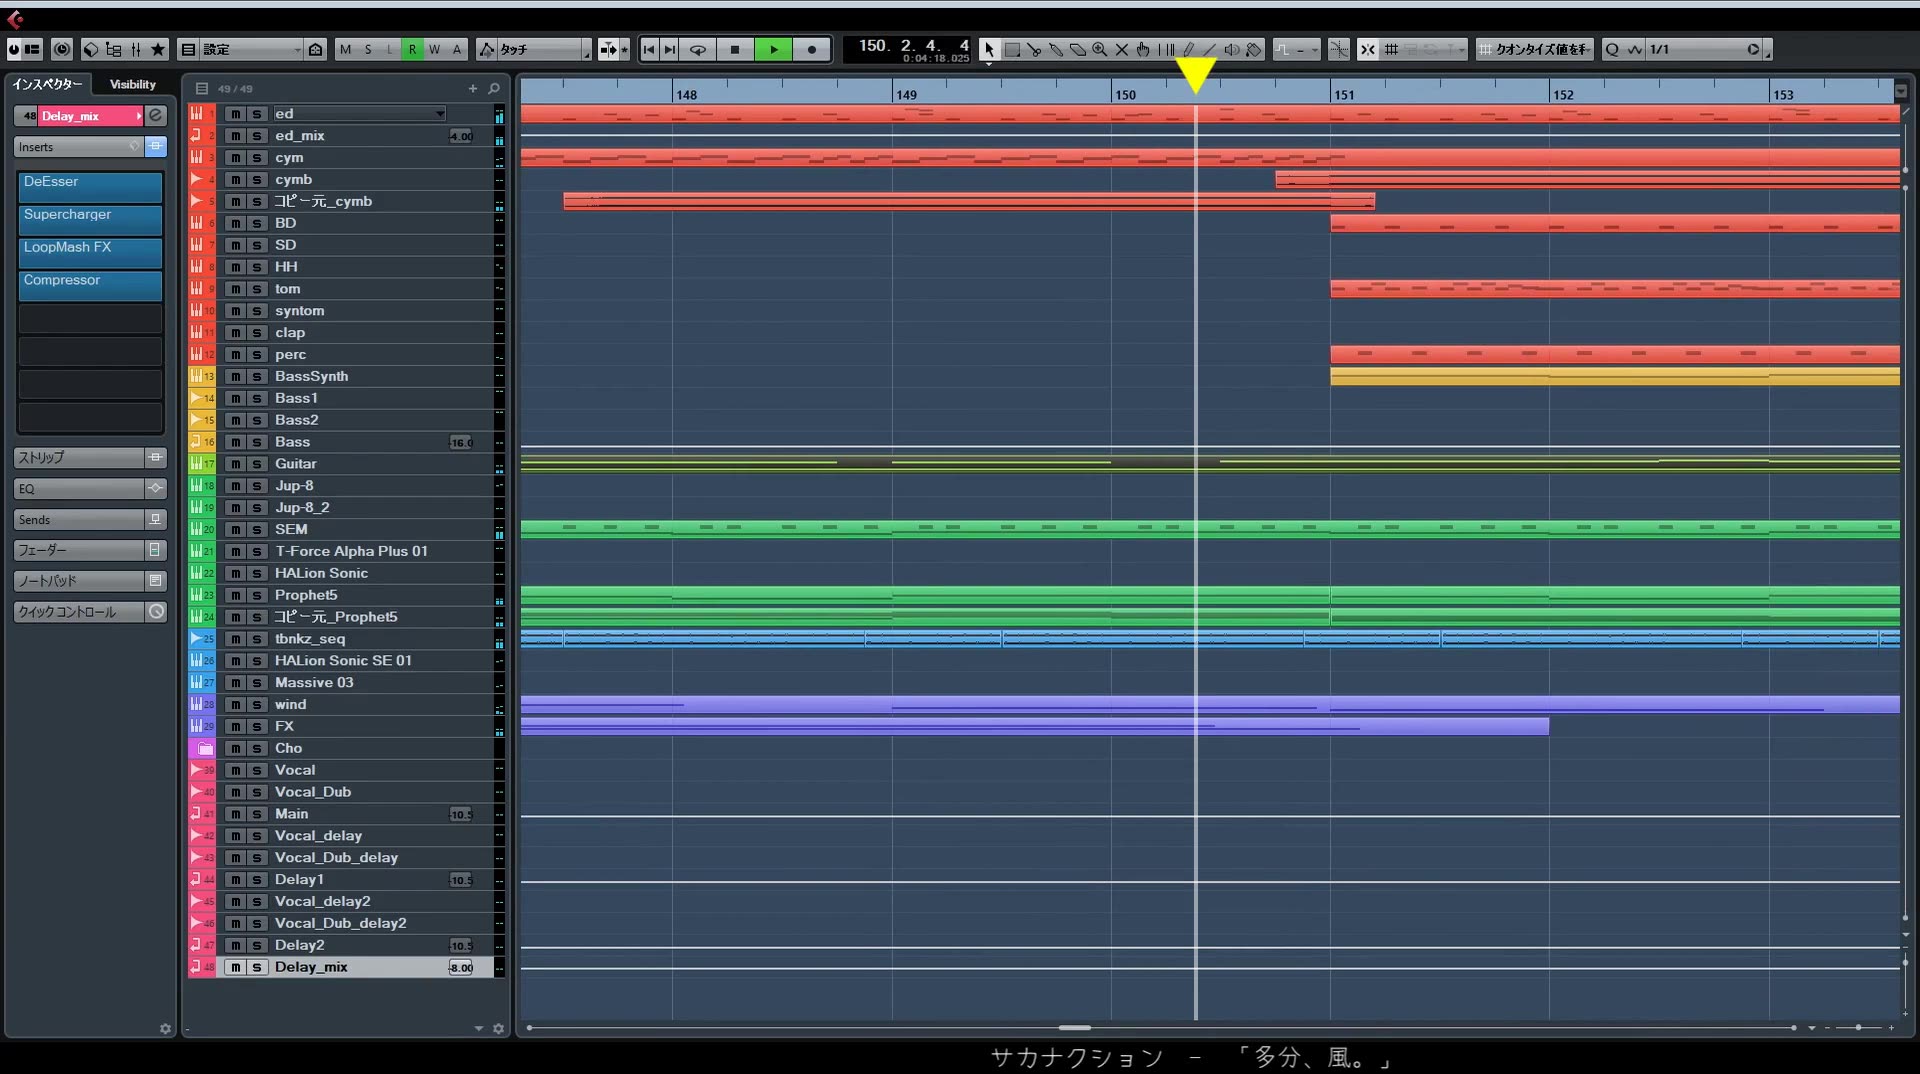Add a track with the plus icon

pos(473,88)
